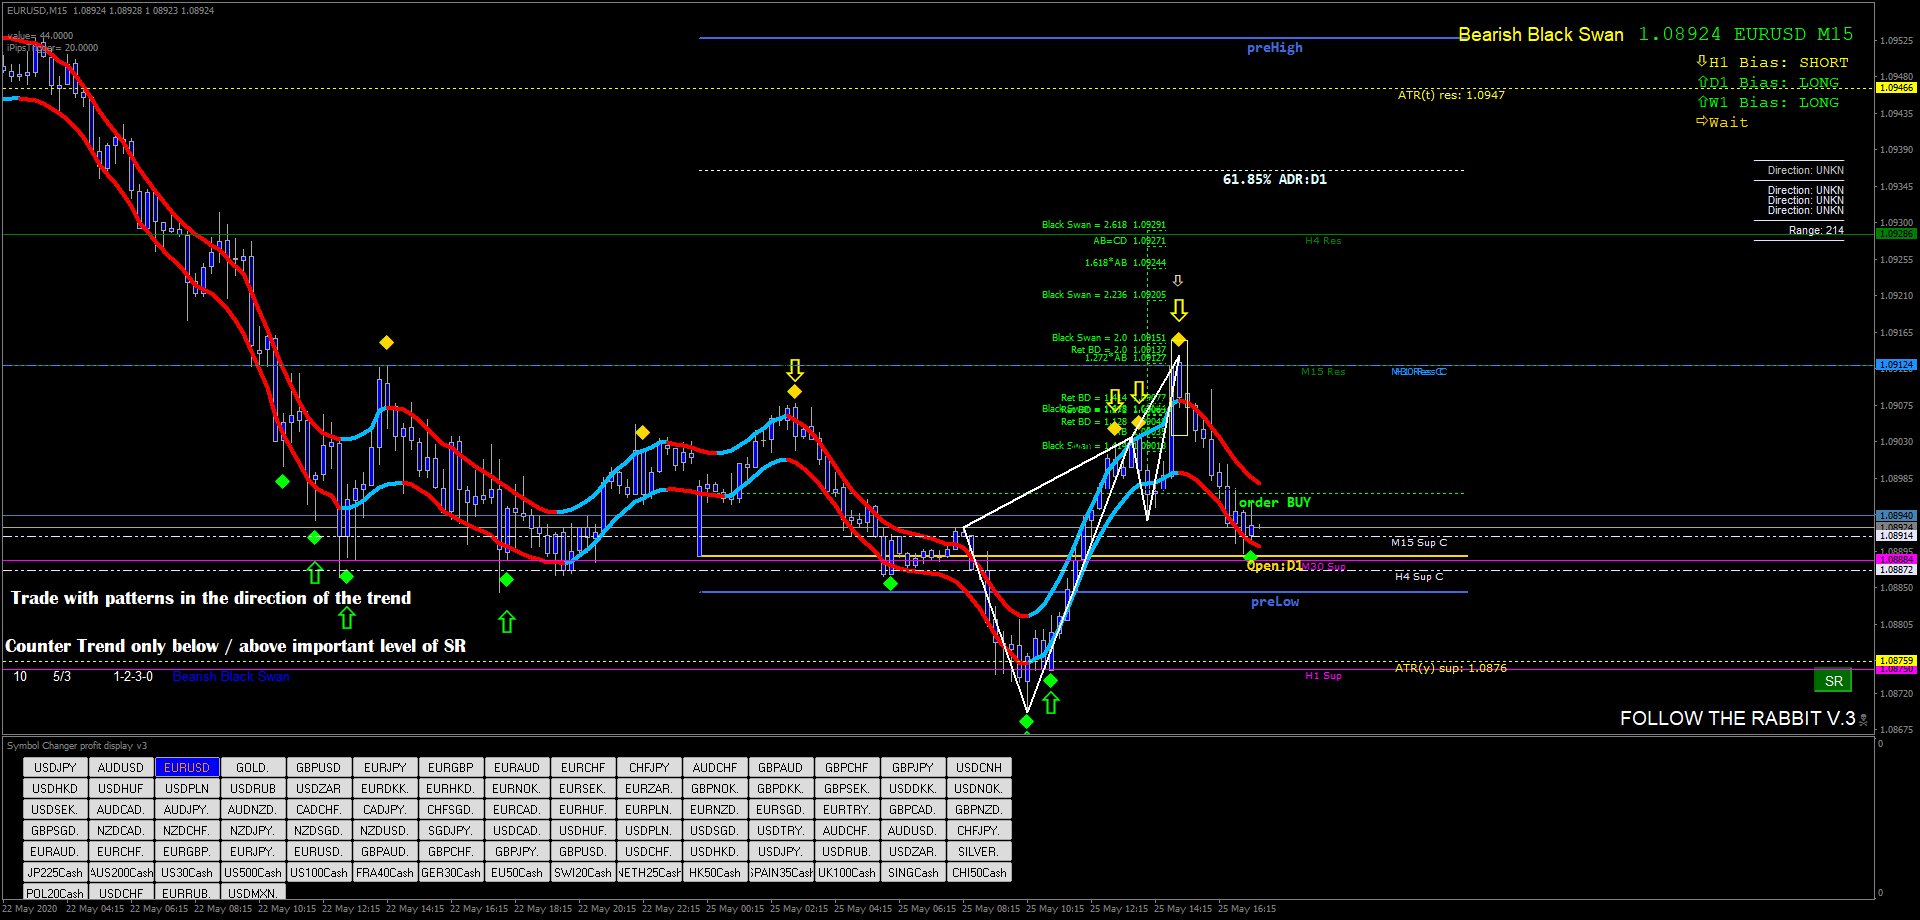Image resolution: width=1920 pixels, height=920 pixels.
Task: Click the USDMXN. button
Action: click(x=253, y=893)
